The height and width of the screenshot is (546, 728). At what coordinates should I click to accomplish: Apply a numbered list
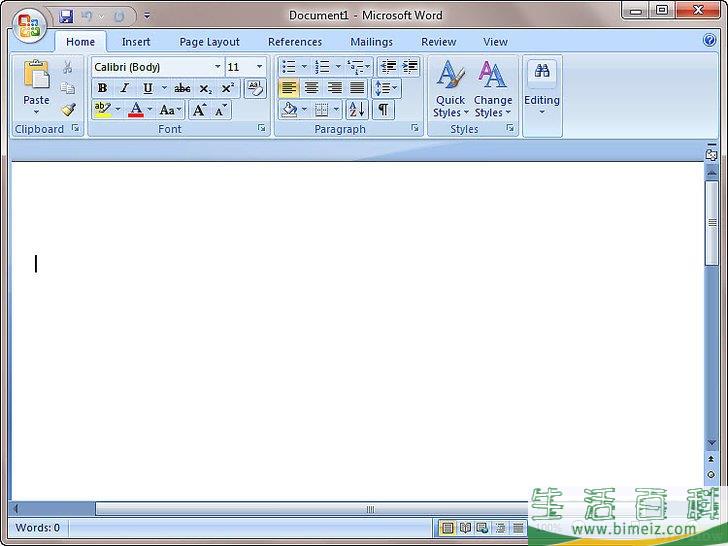coord(322,67)
